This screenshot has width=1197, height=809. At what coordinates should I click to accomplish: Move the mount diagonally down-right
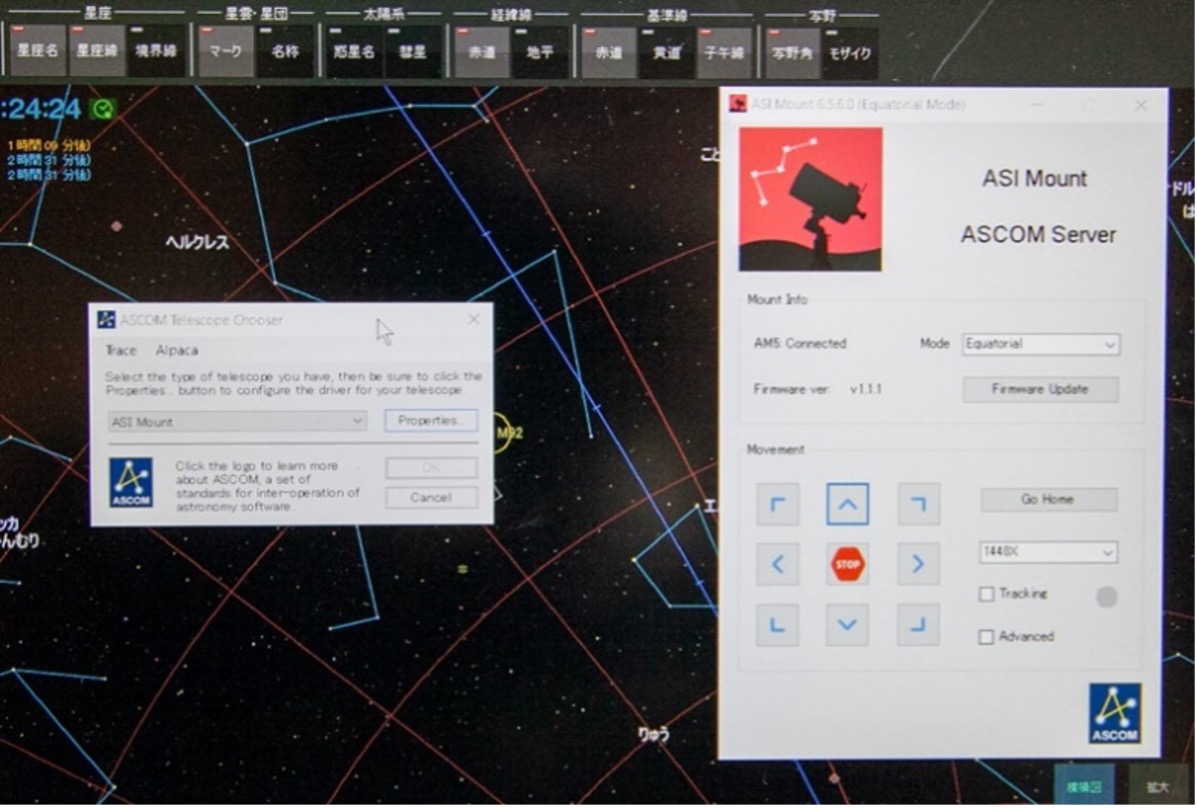point(918,624)
